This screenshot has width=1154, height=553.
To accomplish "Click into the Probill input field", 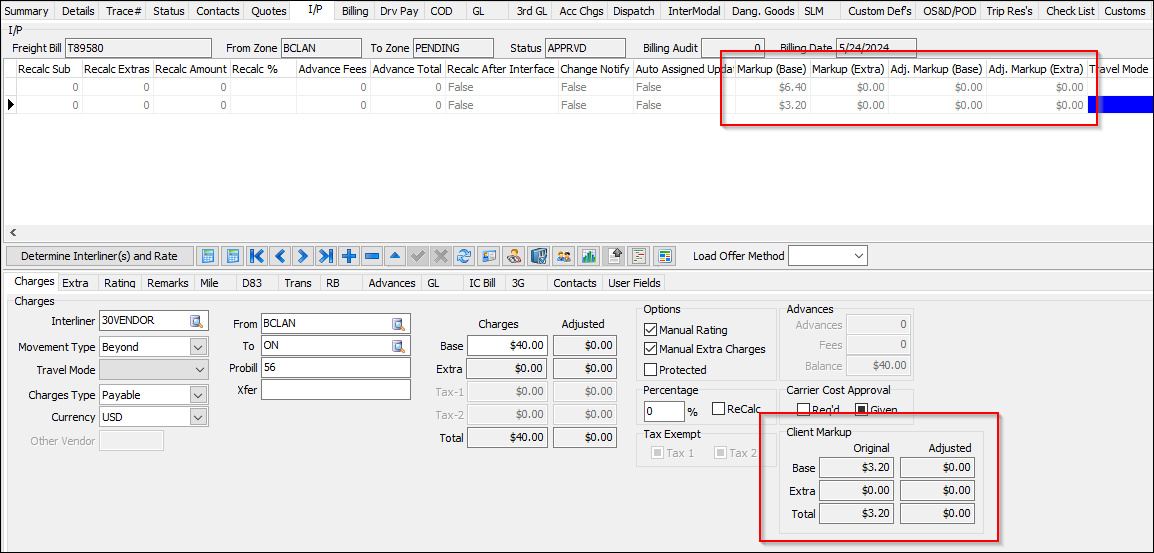I will tap(335, 367).
